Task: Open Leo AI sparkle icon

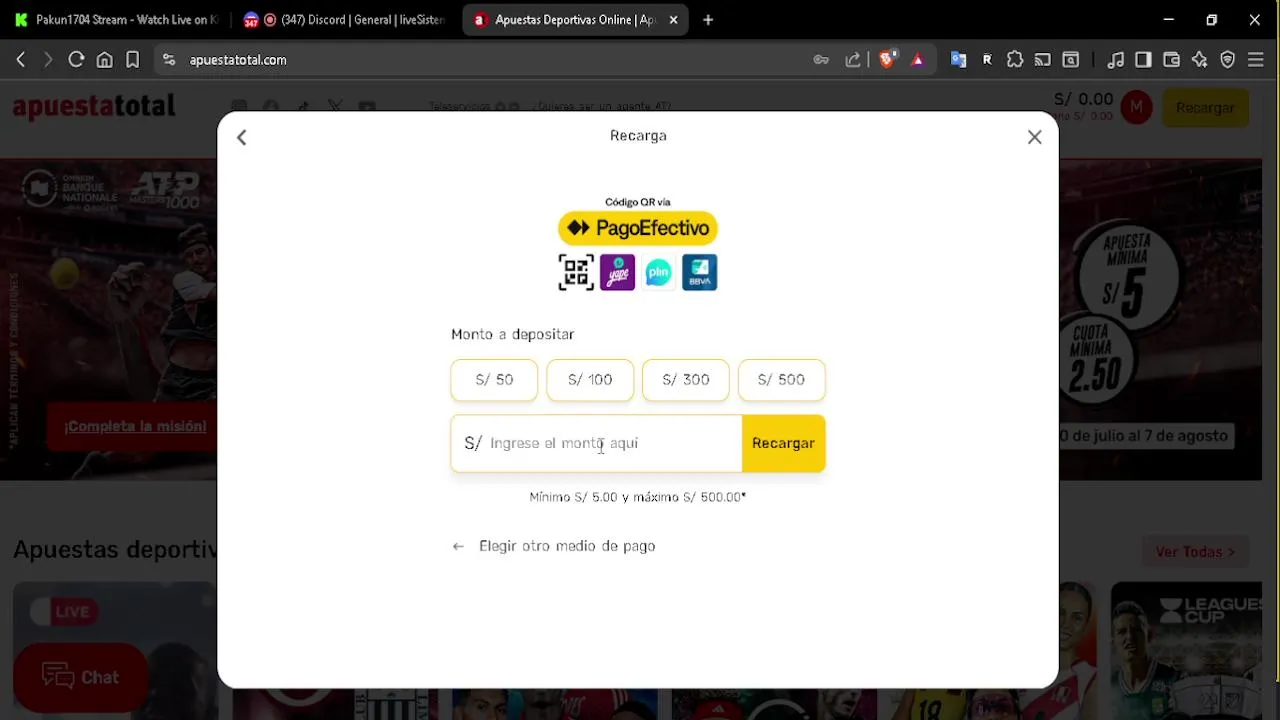Action: click(x=1200, y=60)
